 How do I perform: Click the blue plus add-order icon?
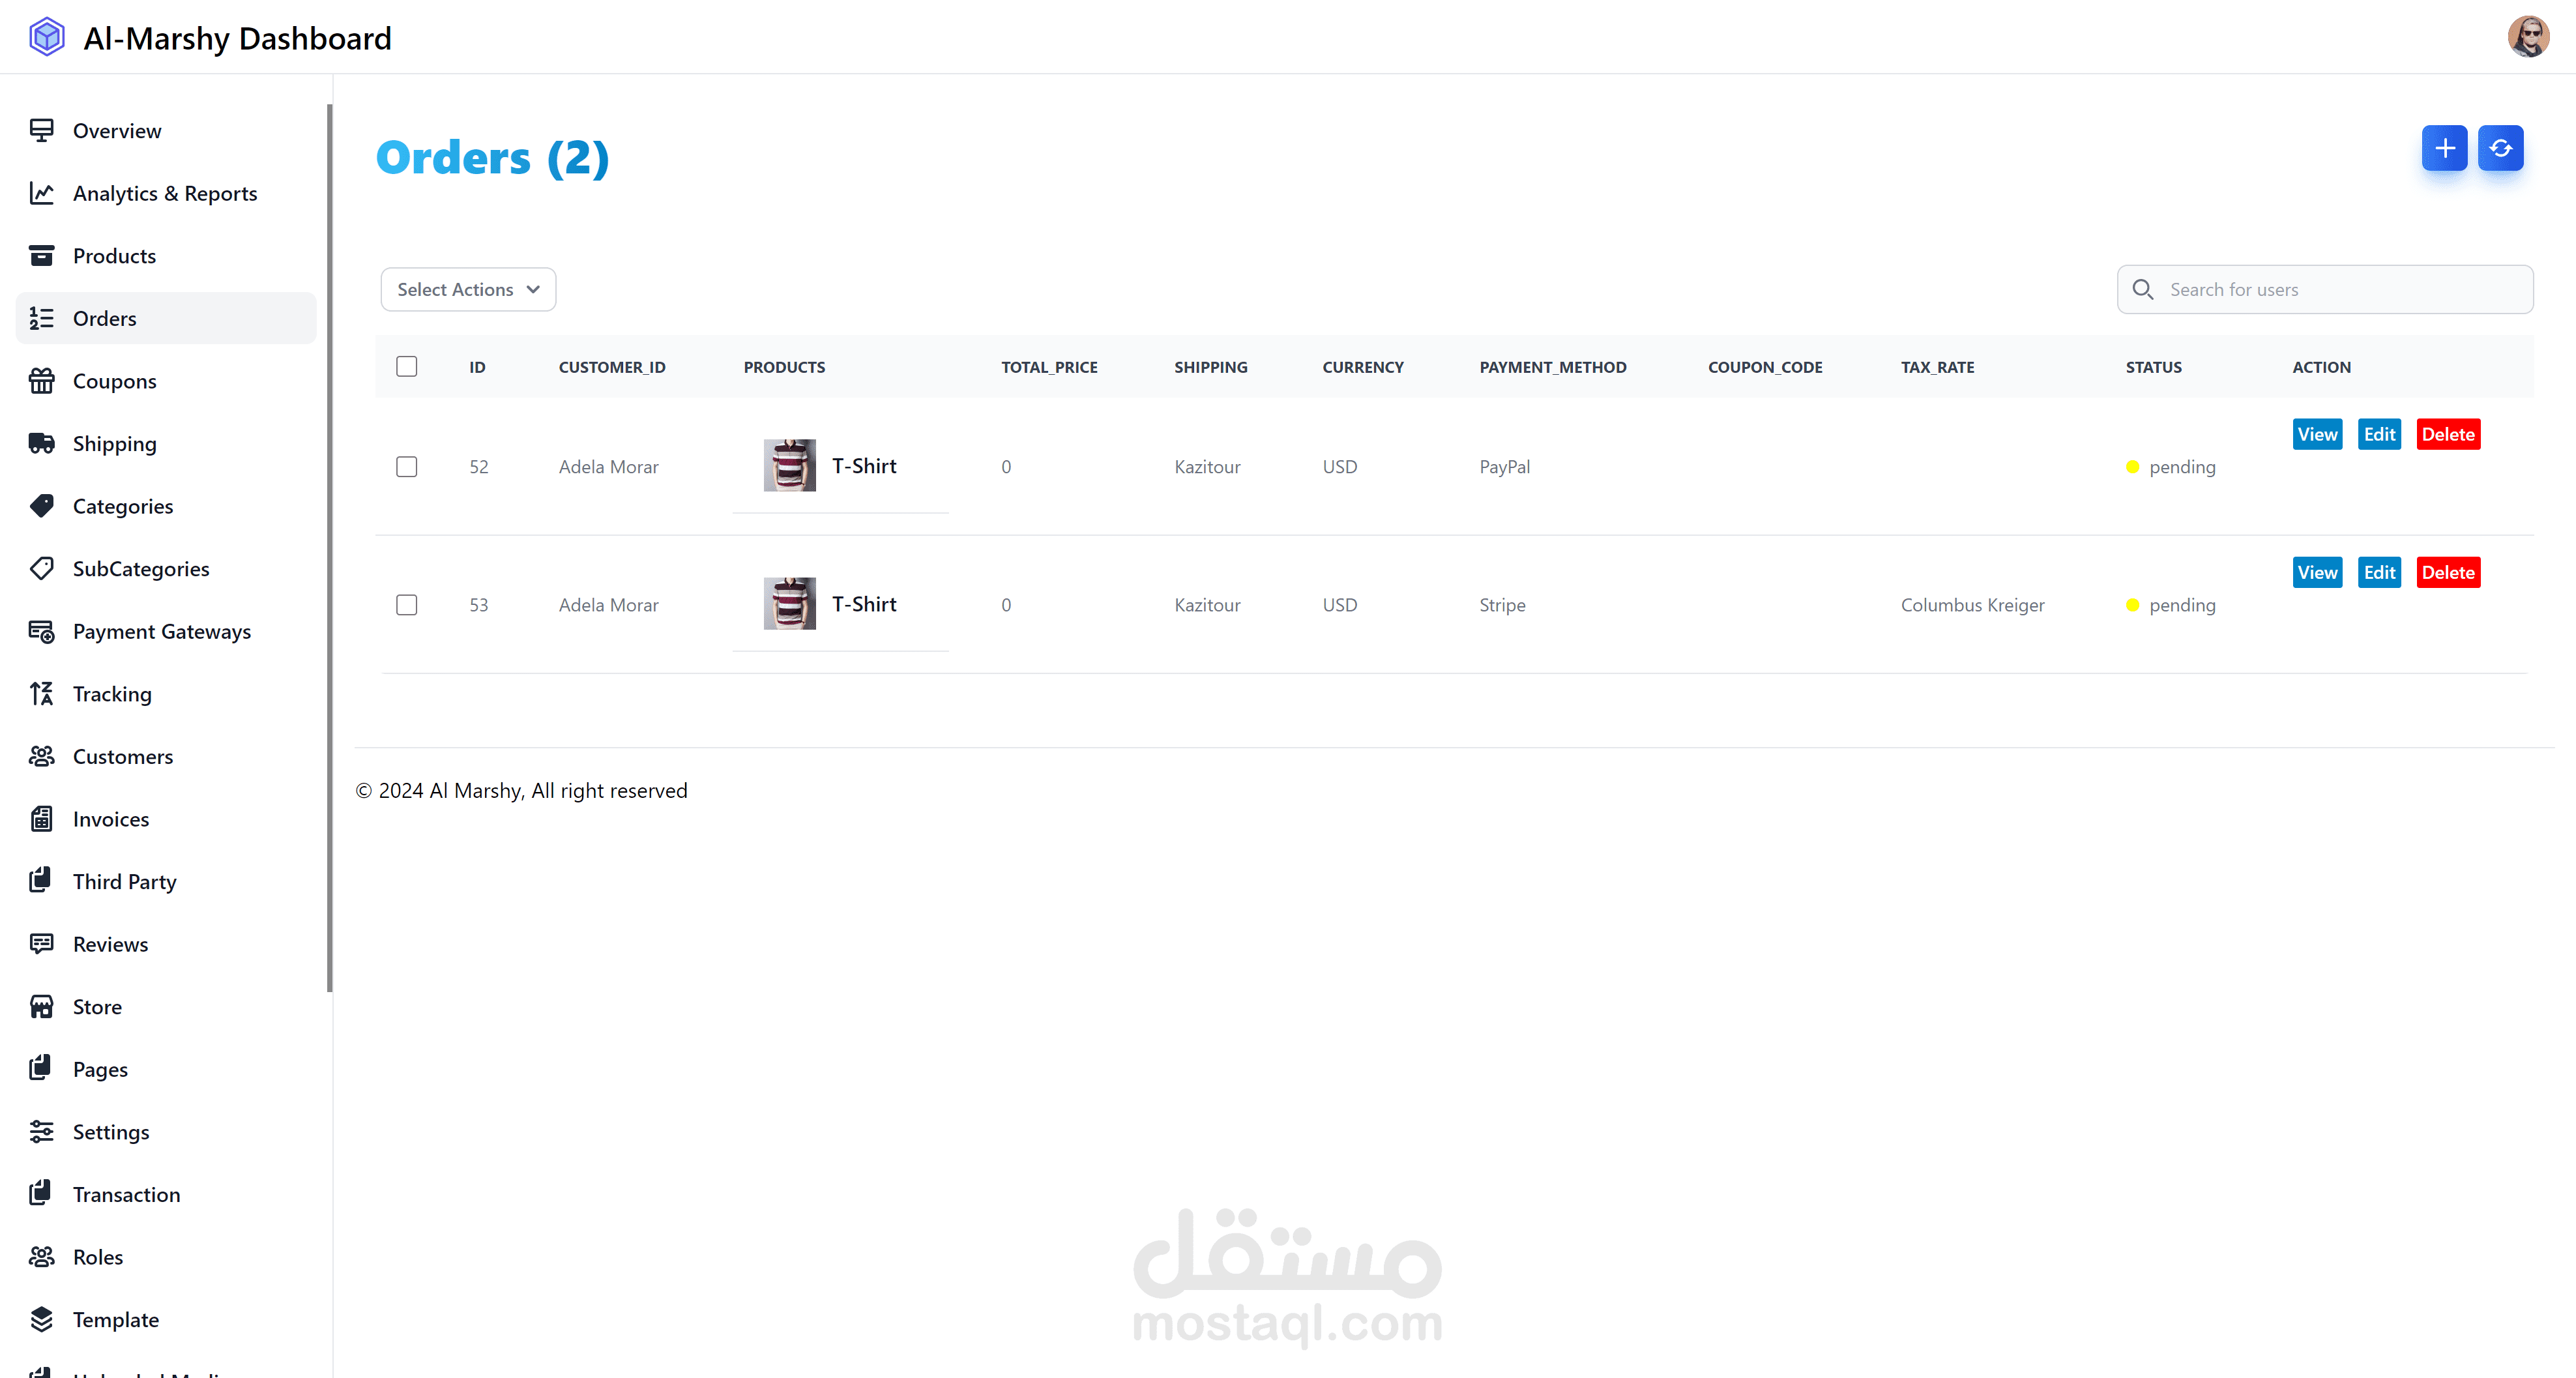pos(2444,148)
